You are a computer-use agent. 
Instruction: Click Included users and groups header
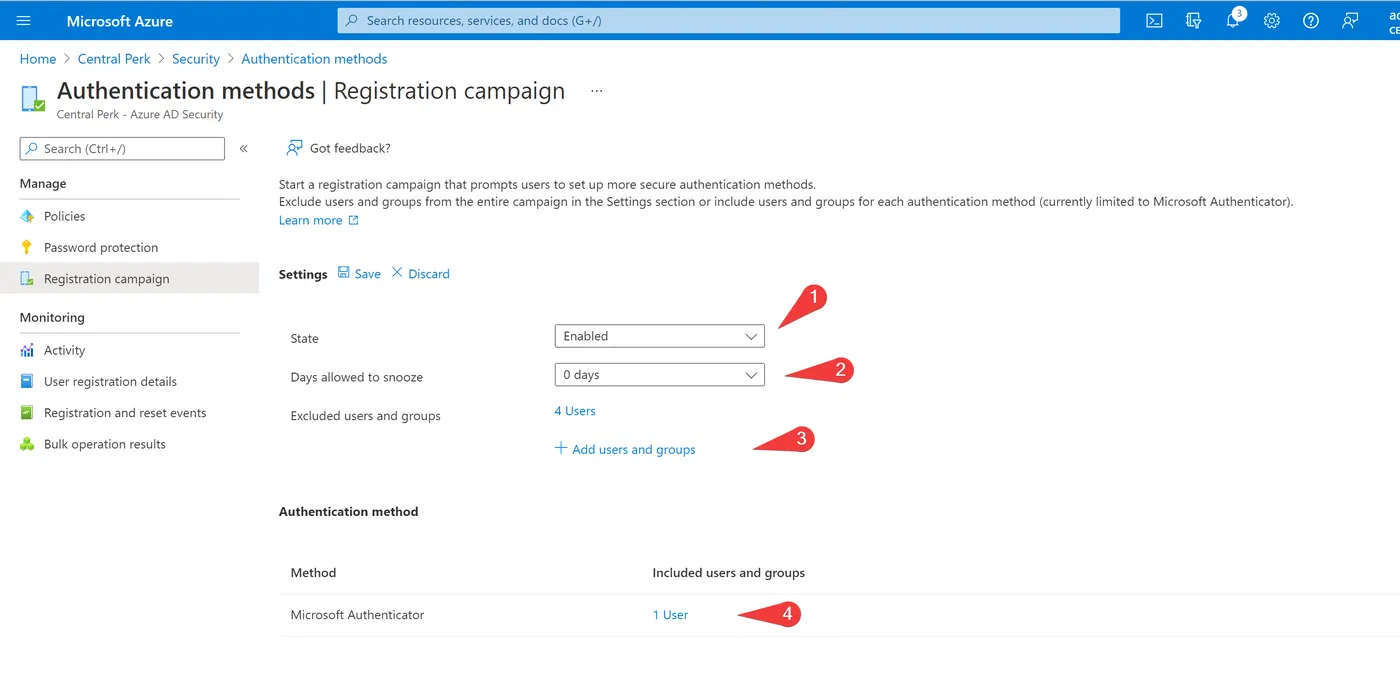(729, 573)
